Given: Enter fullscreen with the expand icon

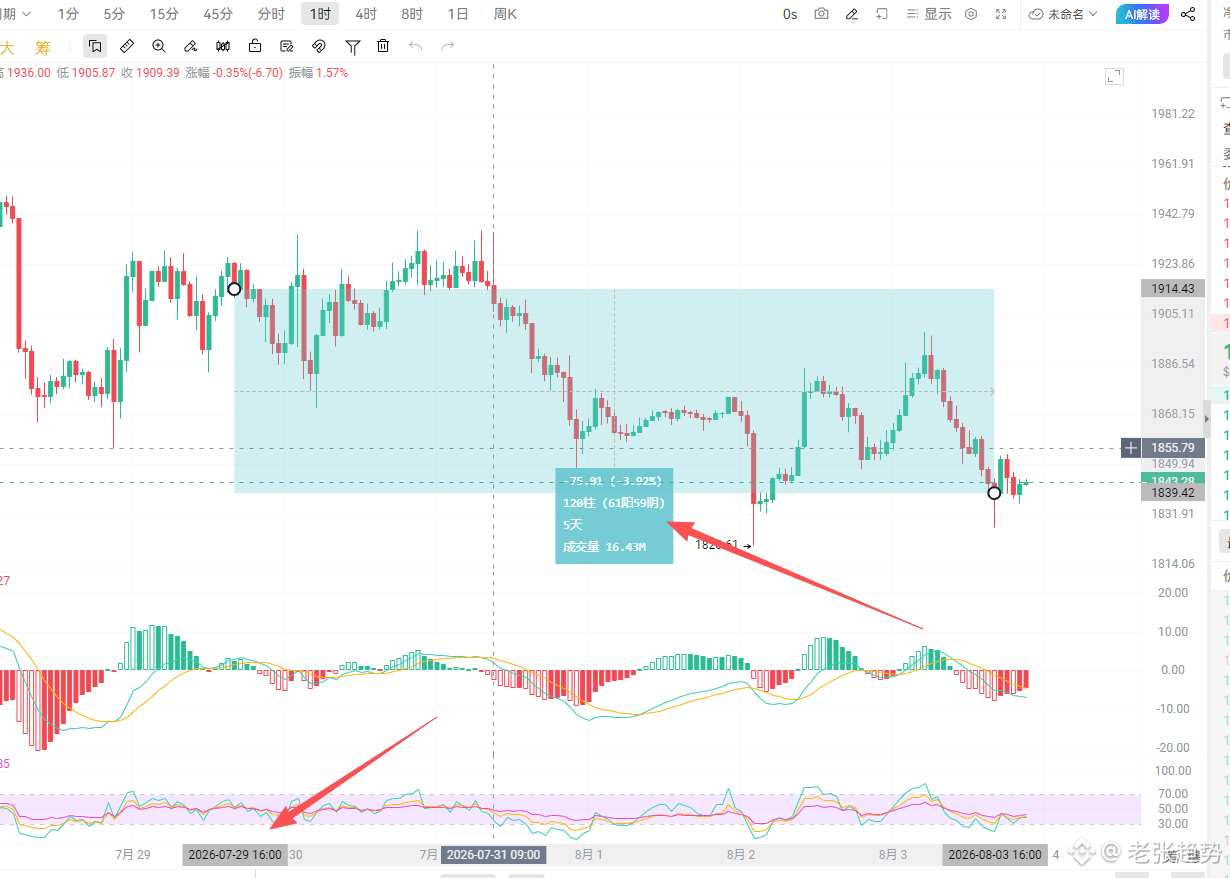Looking at the screenshot, I should [1002, 14].
